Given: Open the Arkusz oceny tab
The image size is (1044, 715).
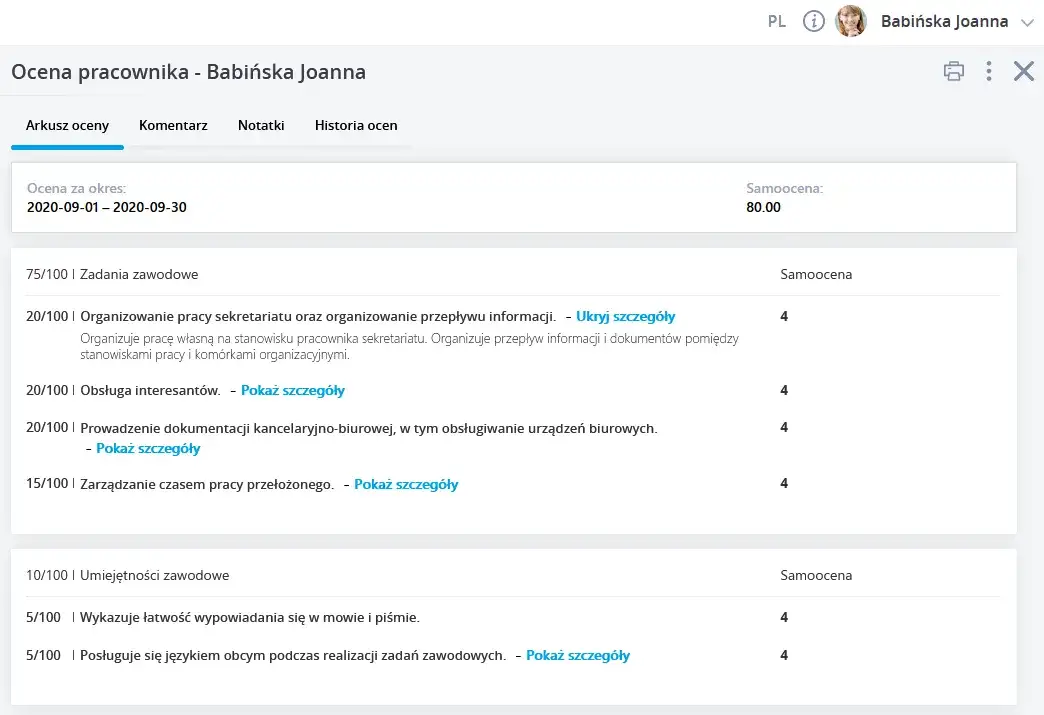Looking at the screenshot, I should (x=67, y=126).
